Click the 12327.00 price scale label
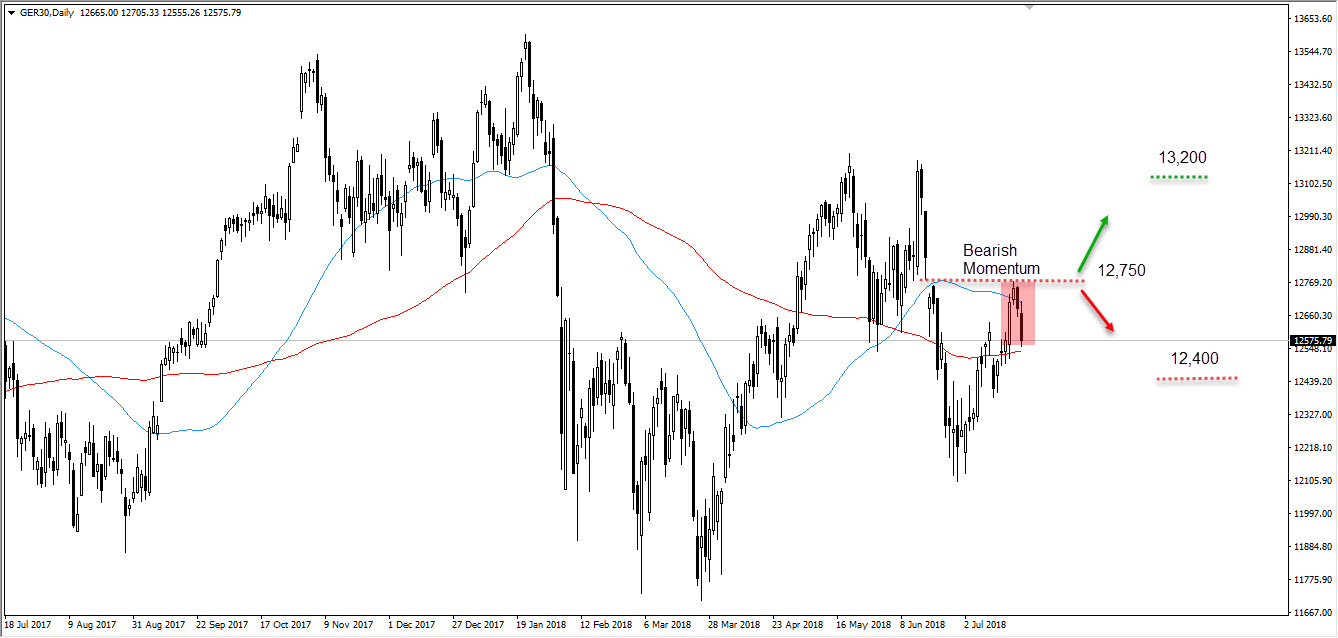The image size is (1338, 638). pos(1313,414)
